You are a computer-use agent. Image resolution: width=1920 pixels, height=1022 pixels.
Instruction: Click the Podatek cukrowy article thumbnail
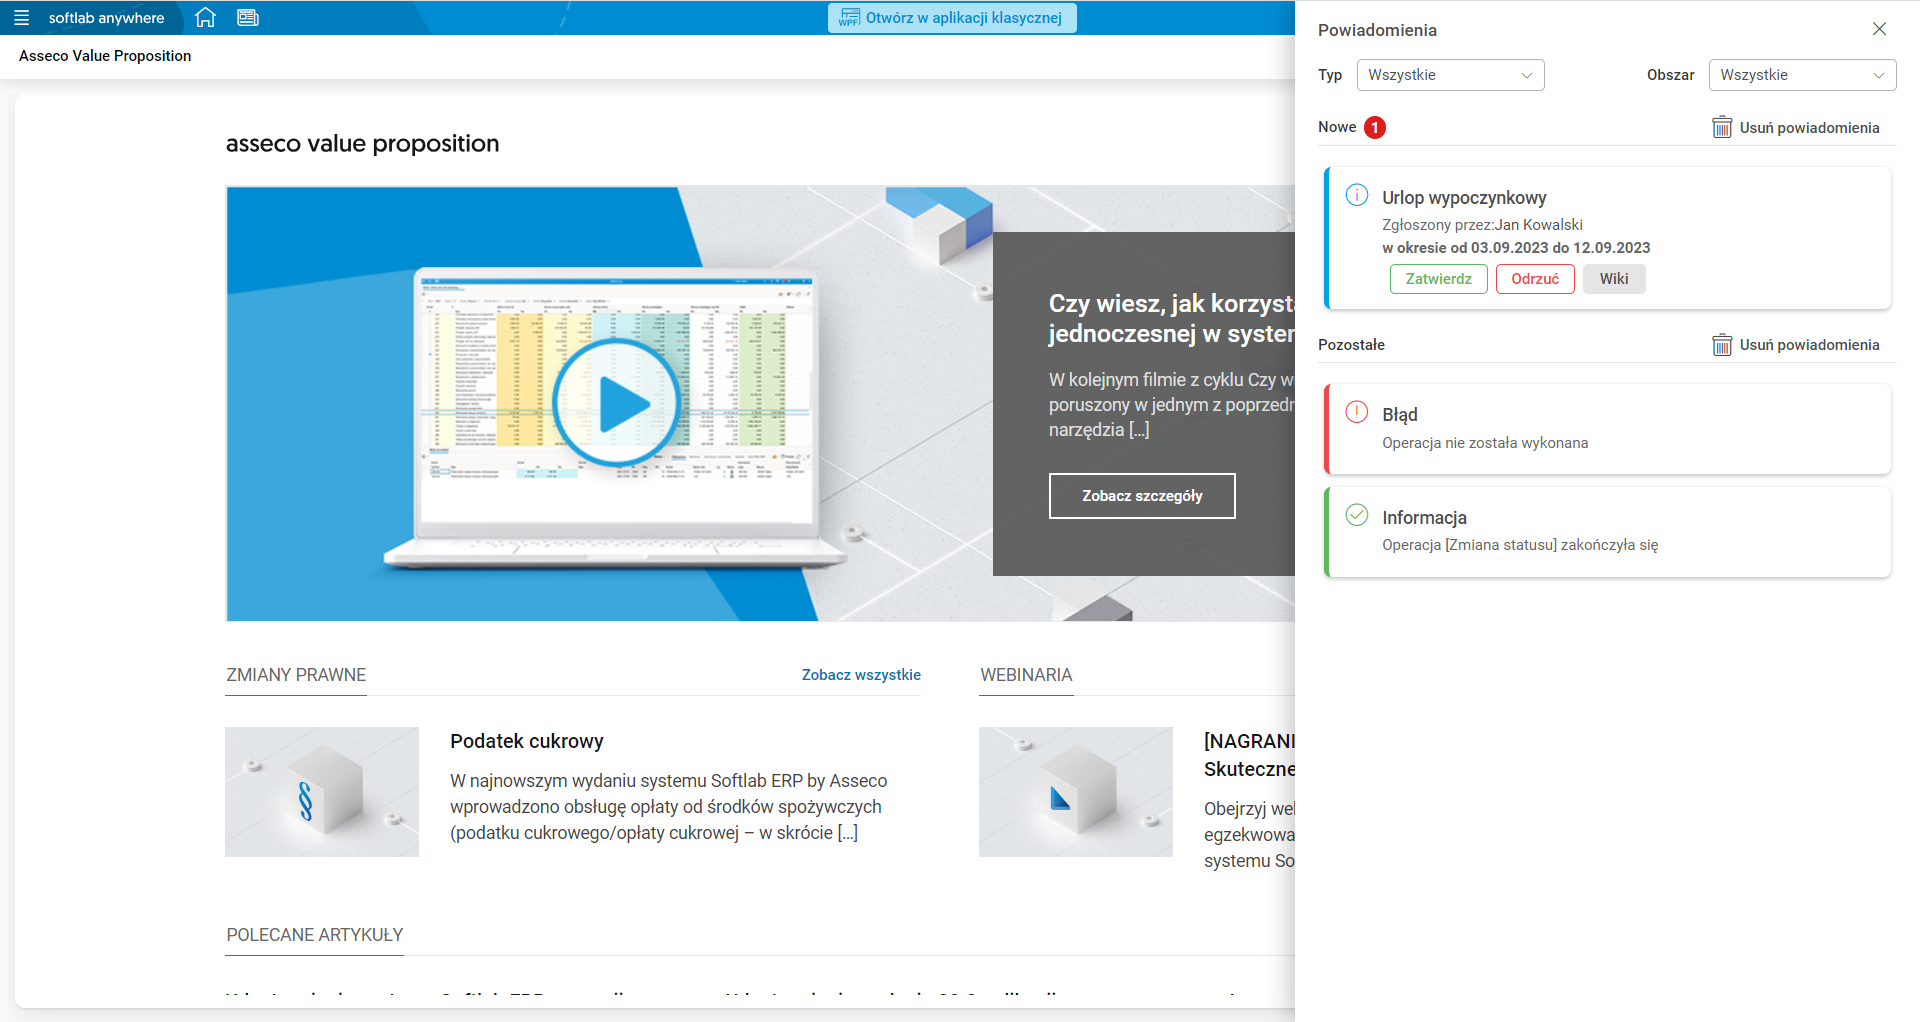pyautogui.click(x=322, y=792)
